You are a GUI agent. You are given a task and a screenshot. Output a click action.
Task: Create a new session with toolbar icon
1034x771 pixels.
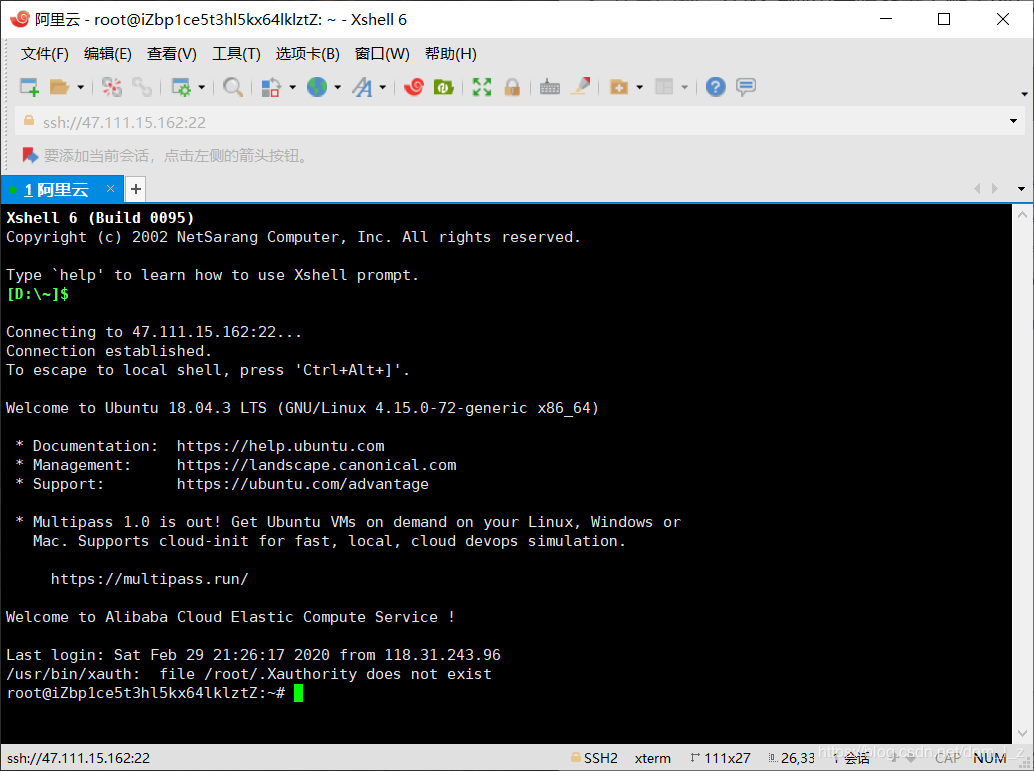pyautogui.click(x=30, y=87)
